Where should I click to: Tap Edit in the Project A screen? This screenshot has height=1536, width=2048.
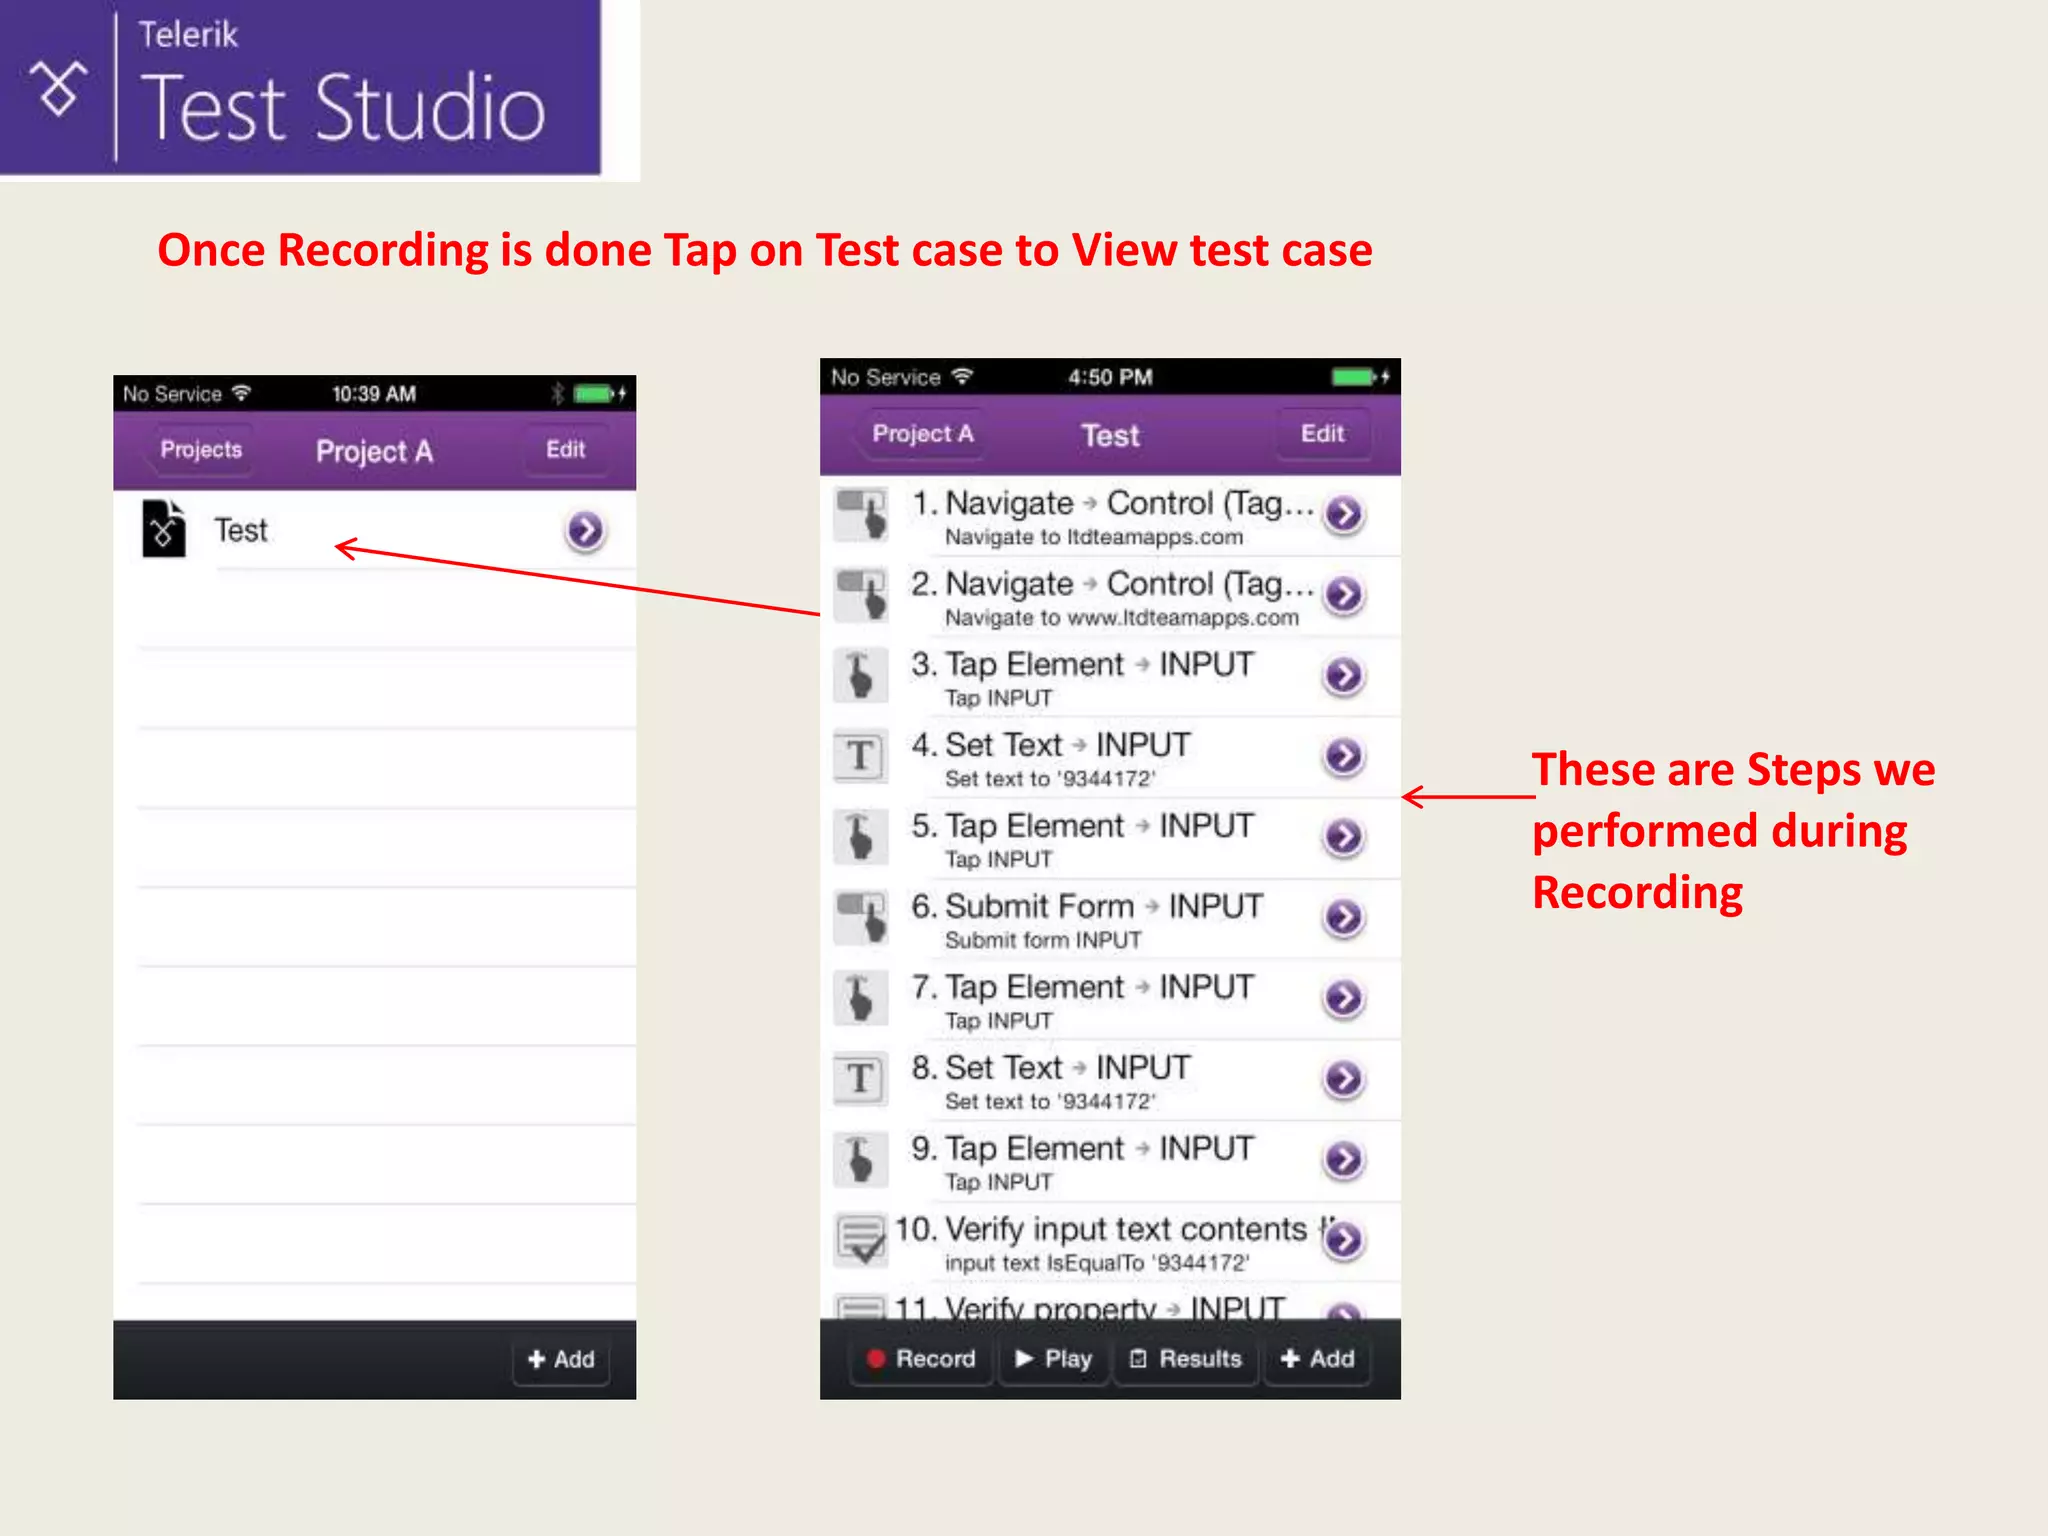565,450
